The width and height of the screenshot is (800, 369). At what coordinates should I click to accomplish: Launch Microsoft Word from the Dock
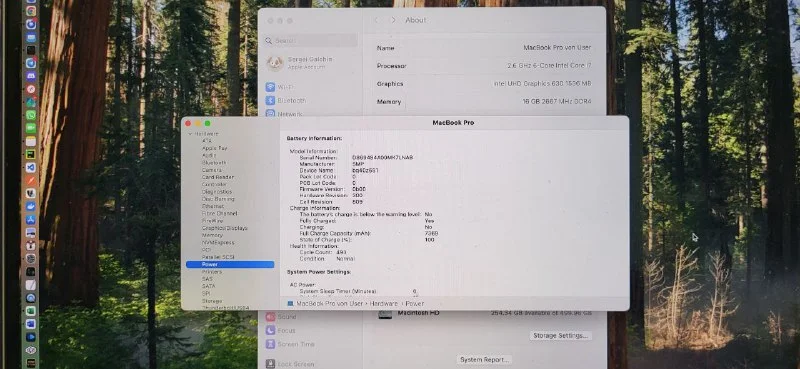(31, 324)
